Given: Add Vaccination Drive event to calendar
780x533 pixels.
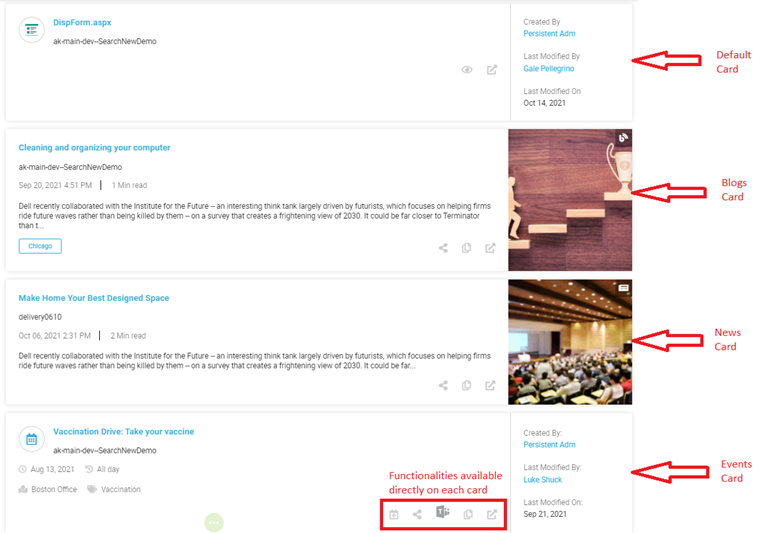Looking at the screenshot, I should pos(394,514).
